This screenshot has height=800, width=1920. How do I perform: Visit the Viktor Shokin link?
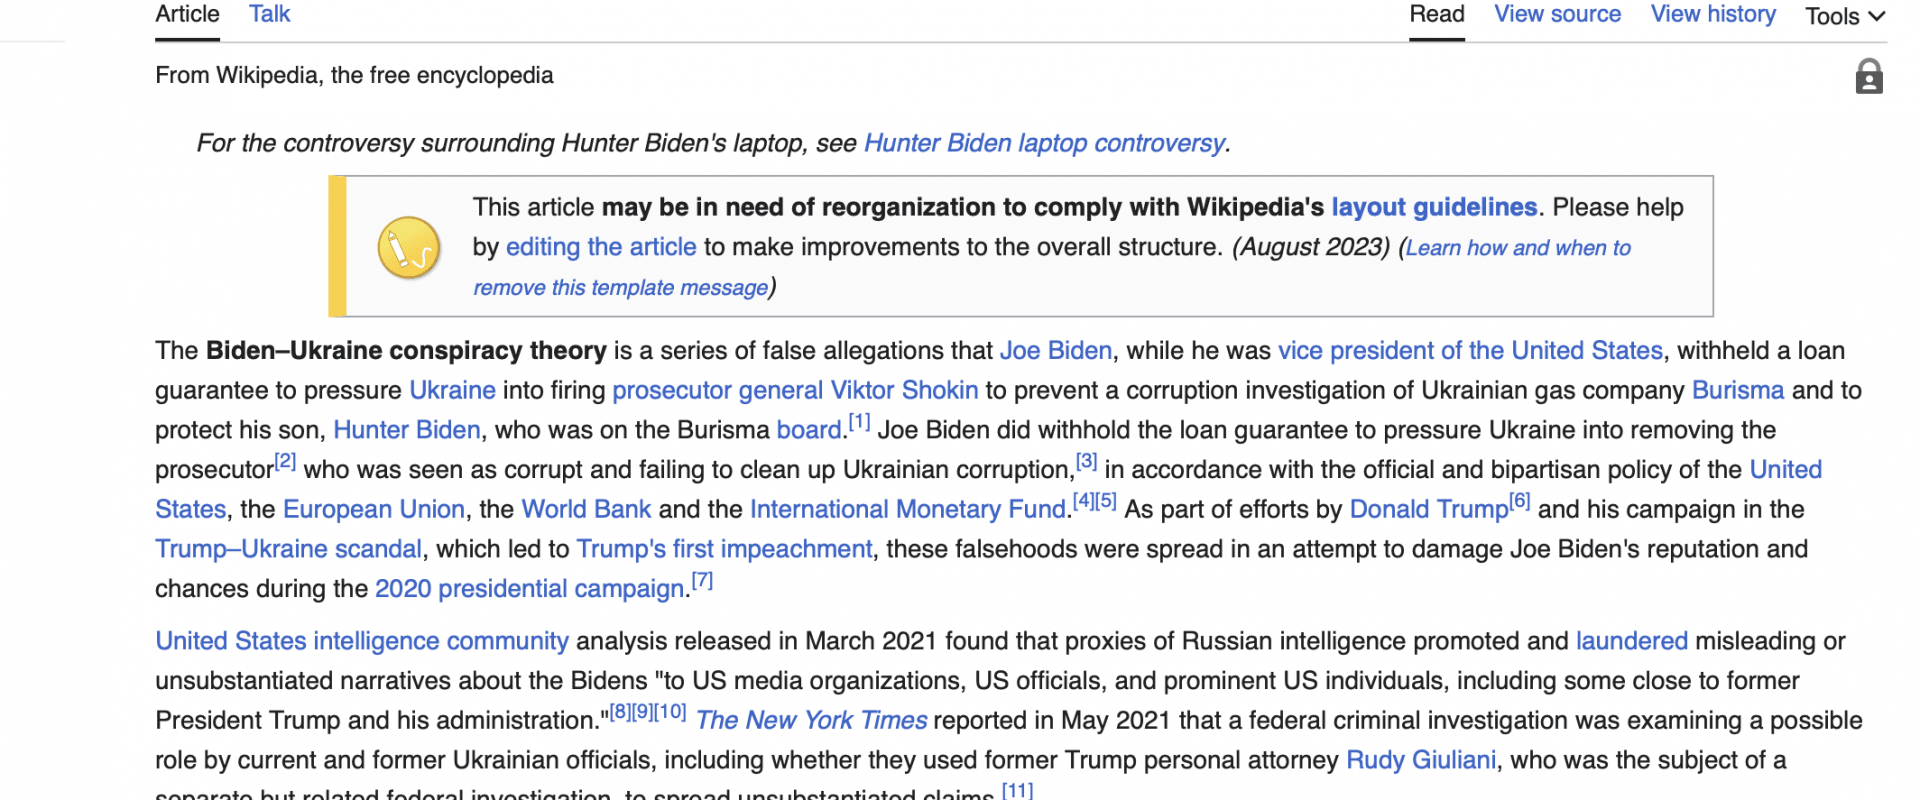(904, 390)
